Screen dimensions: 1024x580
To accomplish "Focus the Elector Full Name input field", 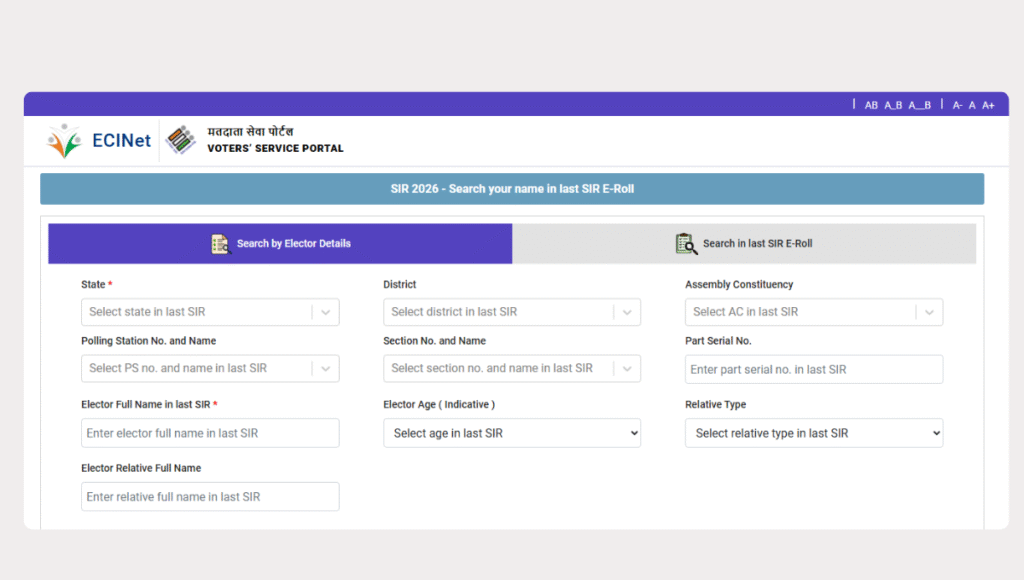I will click(x=210, y=433).
